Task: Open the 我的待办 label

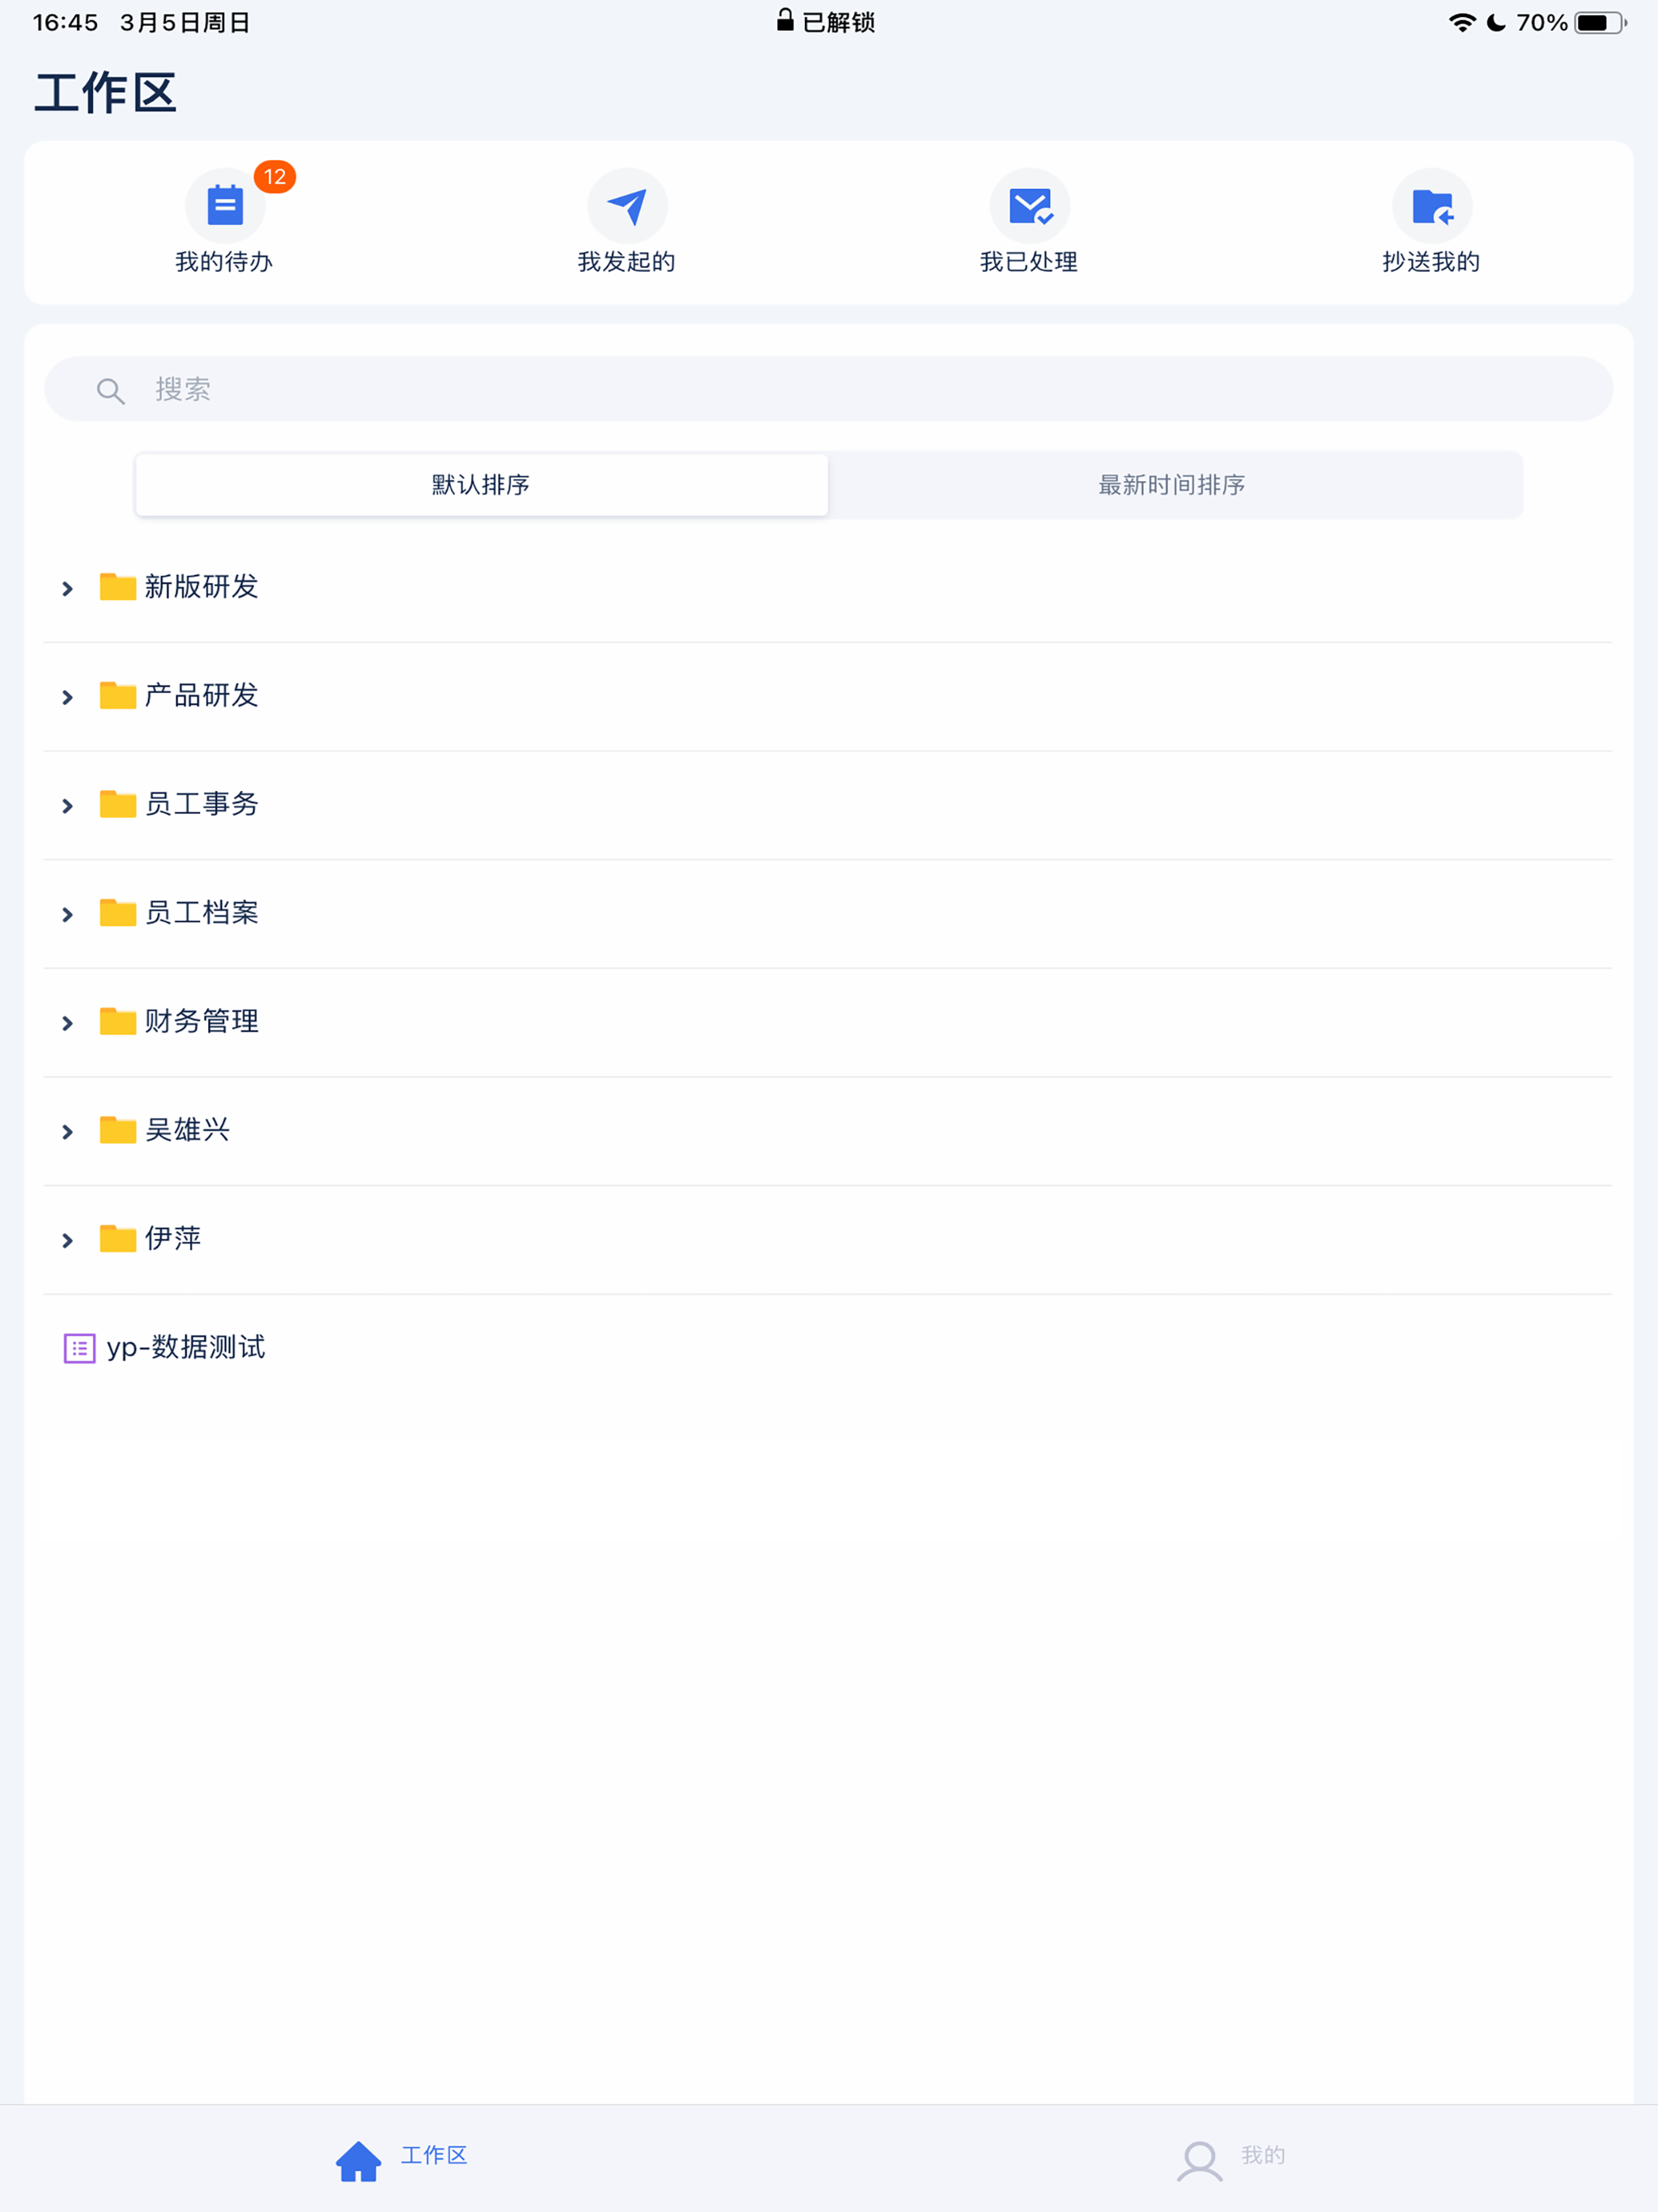Action: pyautogui.click(x=224, y=262)
